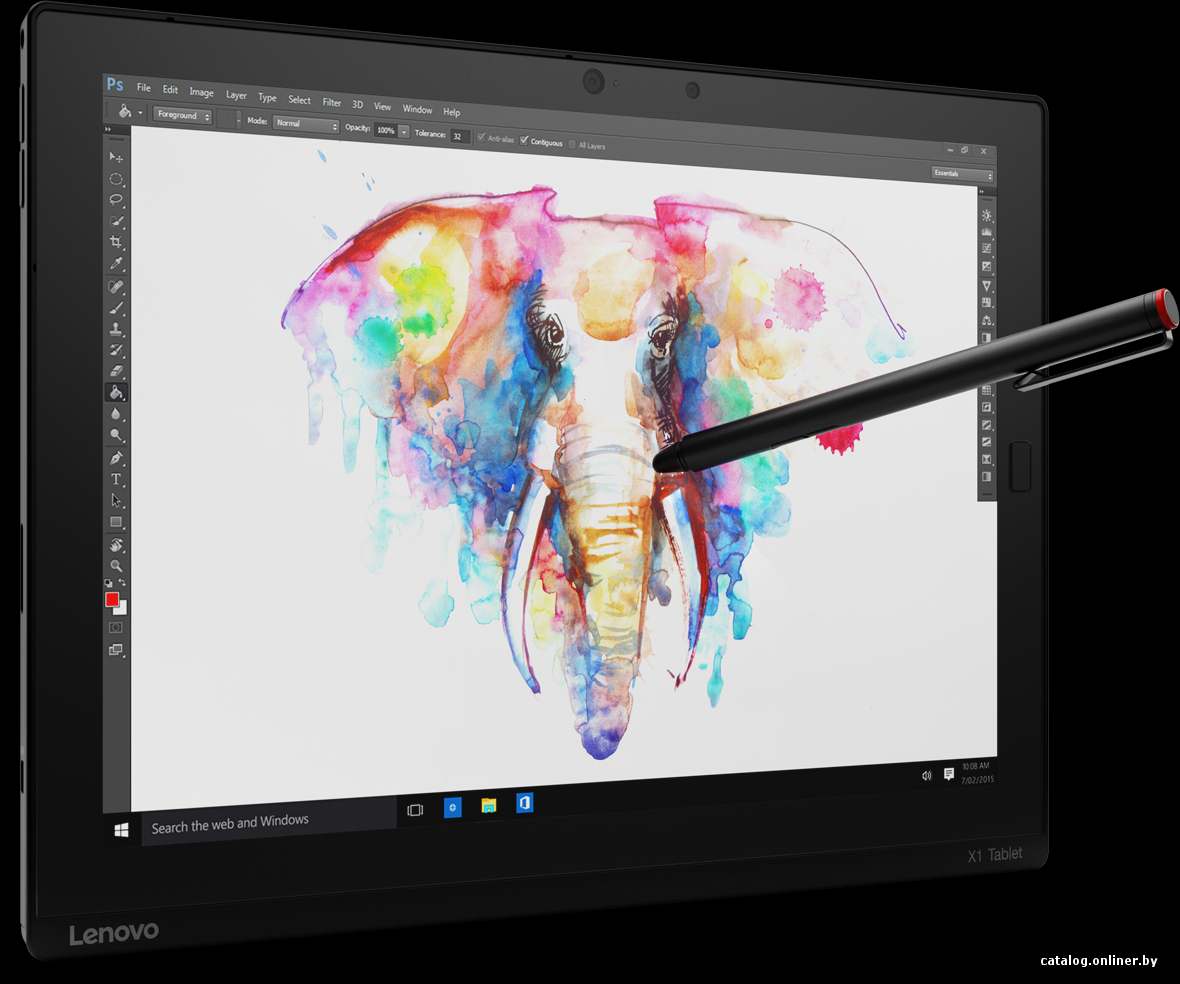The width and height of the screenshot is (1180, 984).
Task: Open the Image menu
Action: (x=202, y=93)
